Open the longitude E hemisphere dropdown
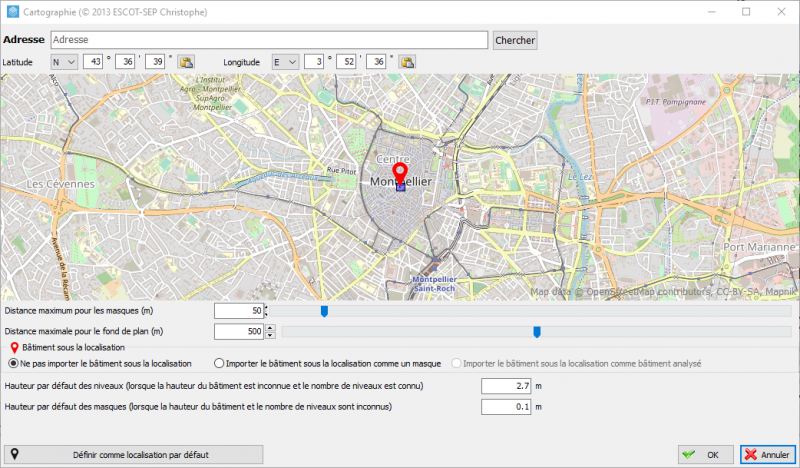 pyautogui.click(x=285, y=62)
